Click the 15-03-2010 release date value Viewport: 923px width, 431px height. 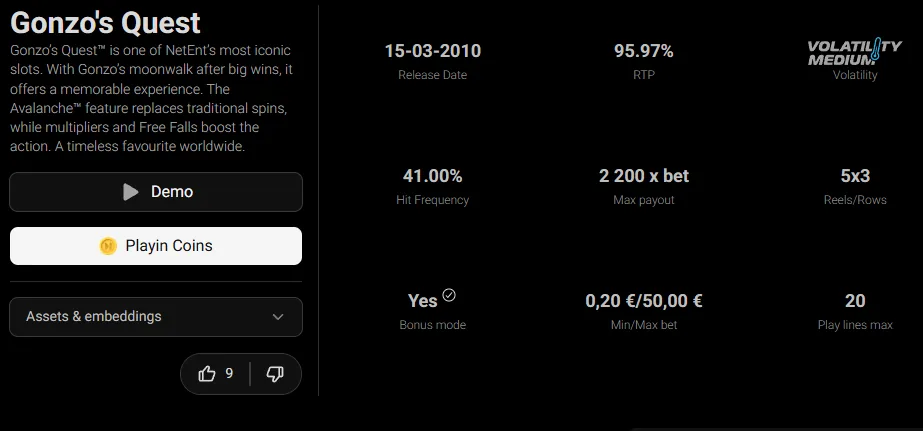click(433, 51)
